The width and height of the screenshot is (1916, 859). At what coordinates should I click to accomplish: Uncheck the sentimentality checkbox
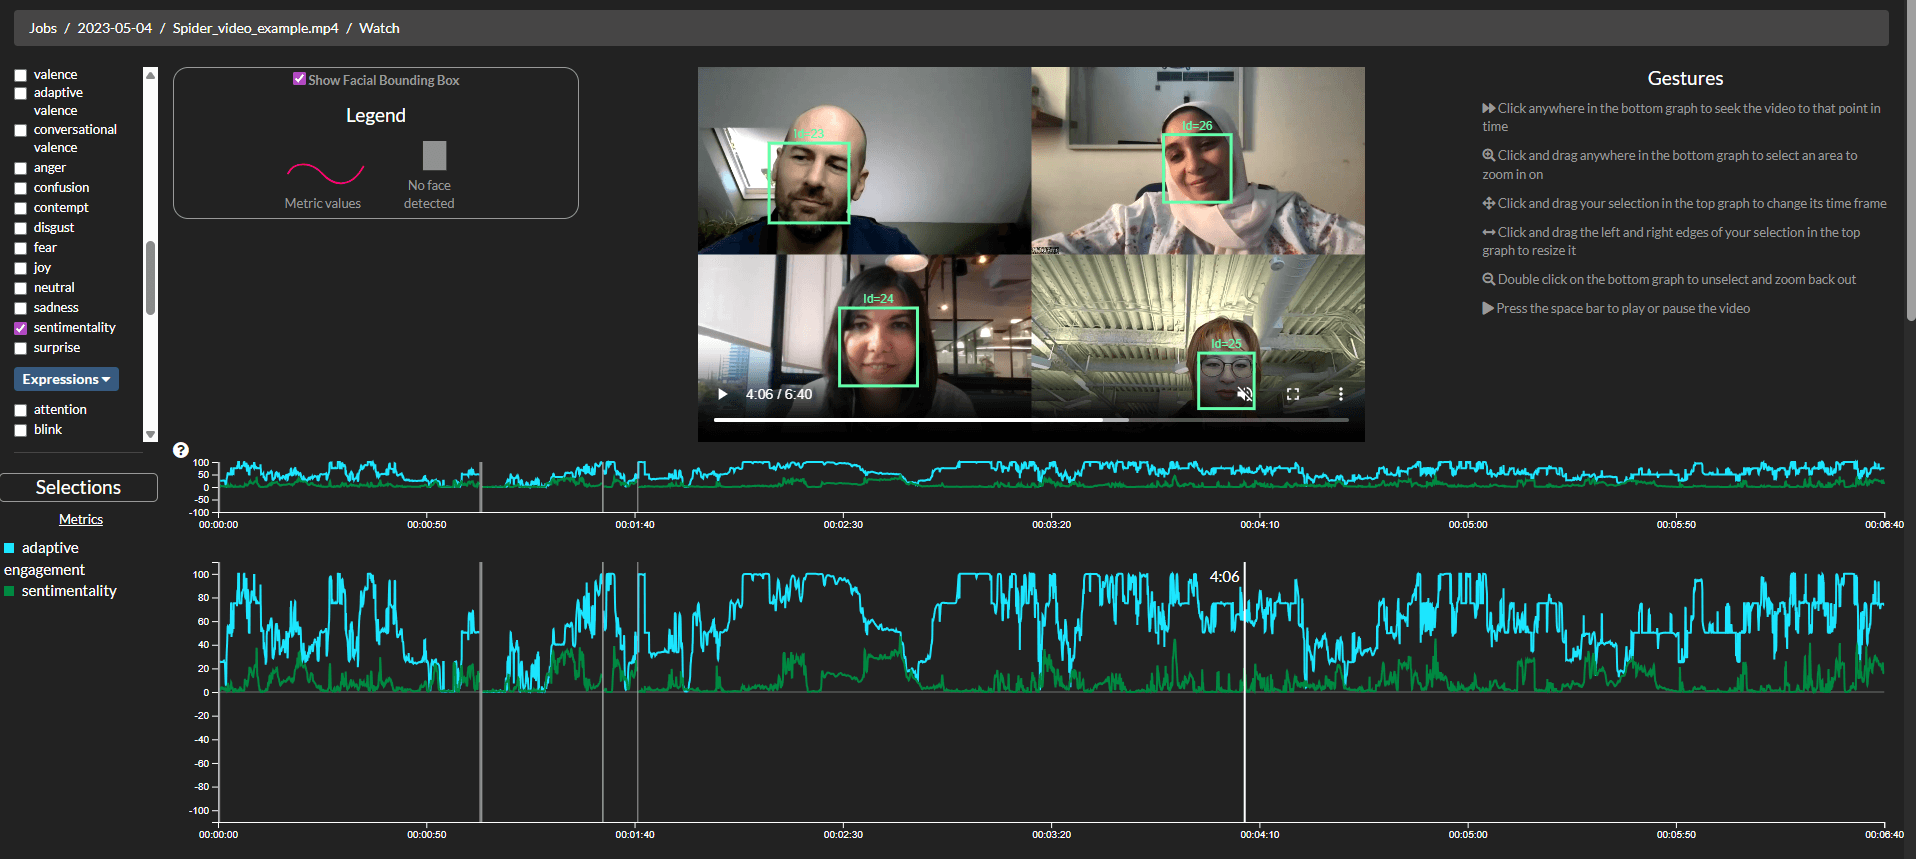20,328
